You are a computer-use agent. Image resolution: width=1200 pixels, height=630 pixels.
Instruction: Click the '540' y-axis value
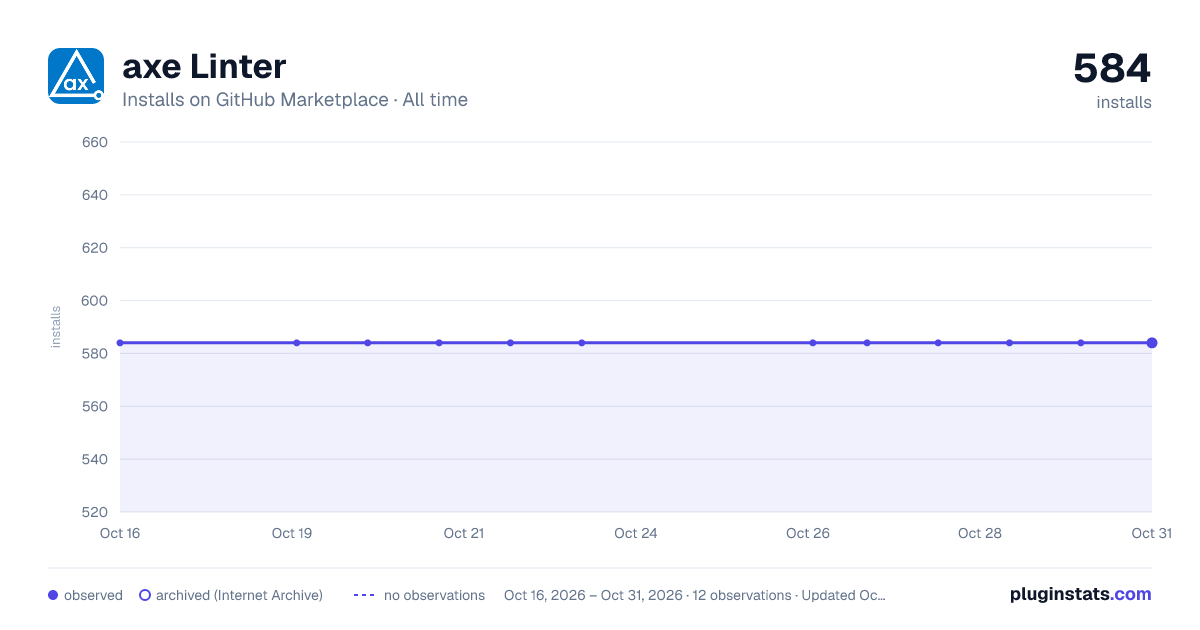[95, 460]
